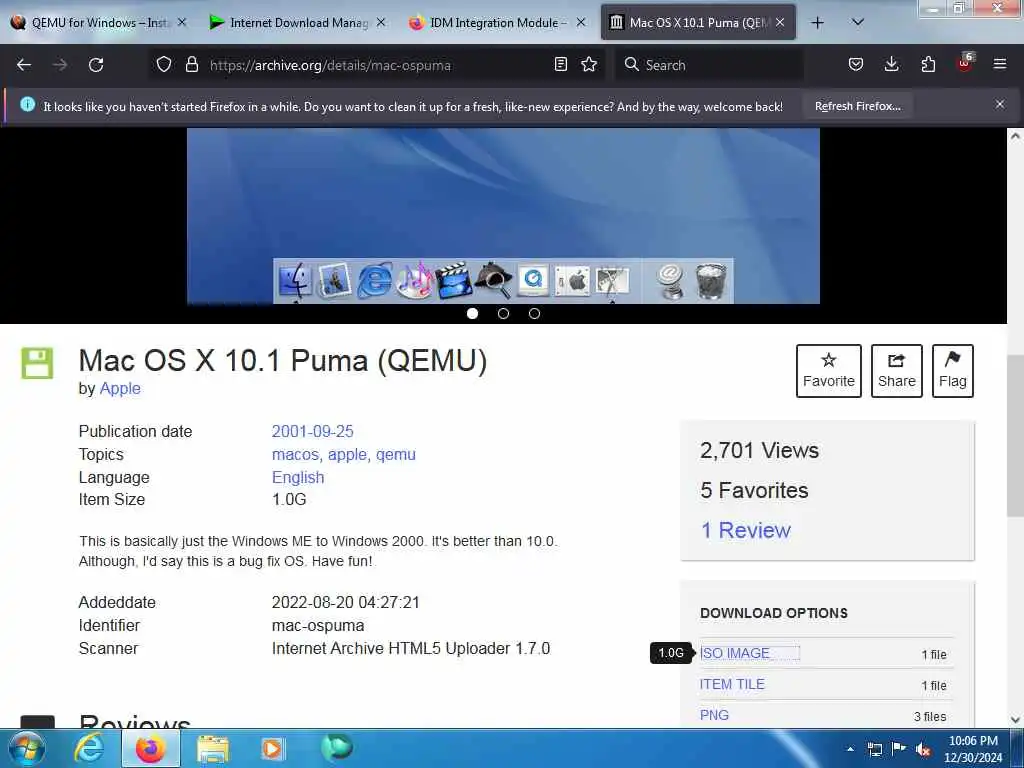
Task: Save to Pocket icon in toolbar
Action: [x=856, y=65]
